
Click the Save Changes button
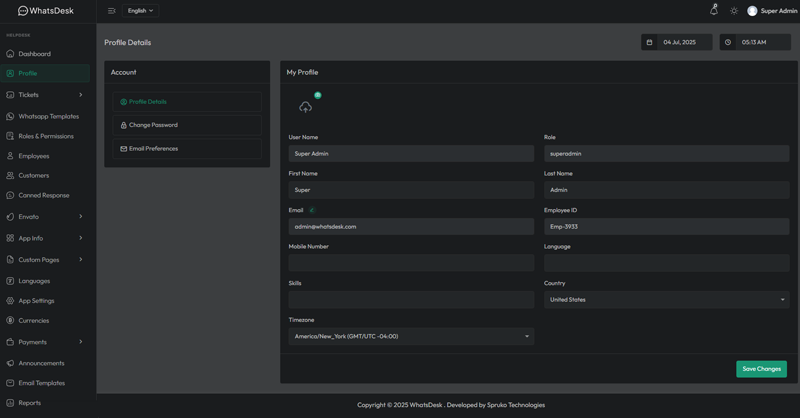coord(761,369)
